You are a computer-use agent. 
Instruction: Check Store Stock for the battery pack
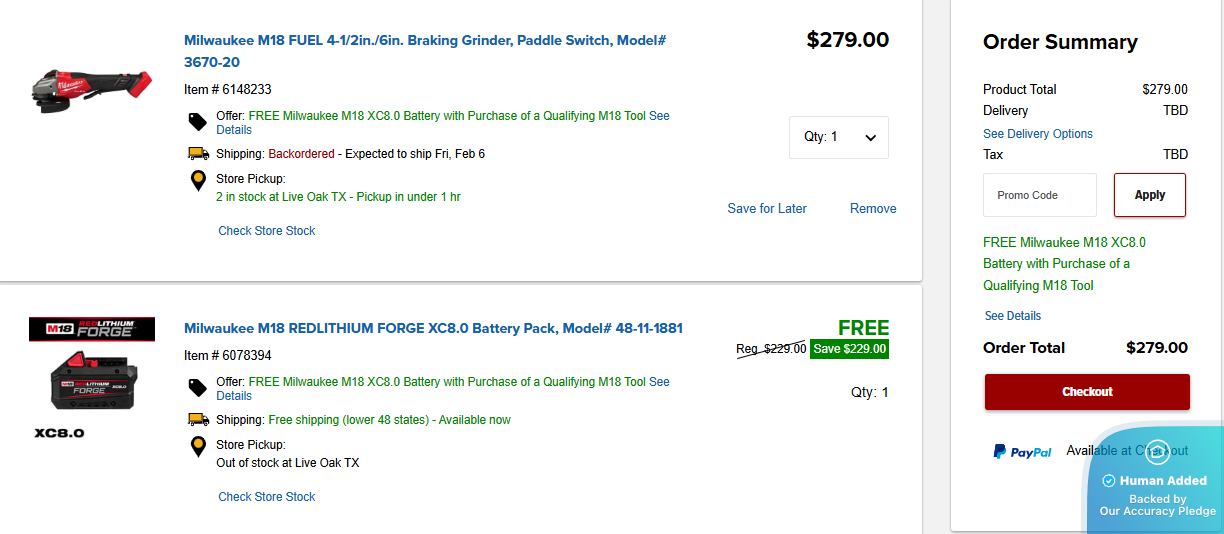(x=267, y=497)
